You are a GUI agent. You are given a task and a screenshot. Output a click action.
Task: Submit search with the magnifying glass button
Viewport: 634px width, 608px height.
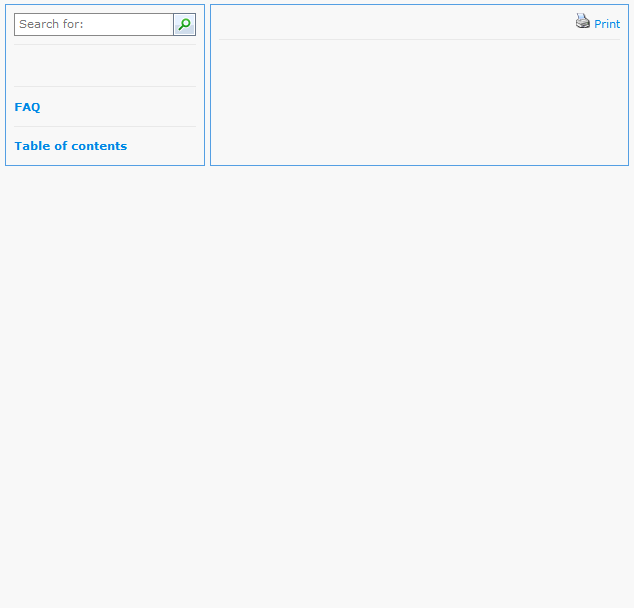(184, 25)
